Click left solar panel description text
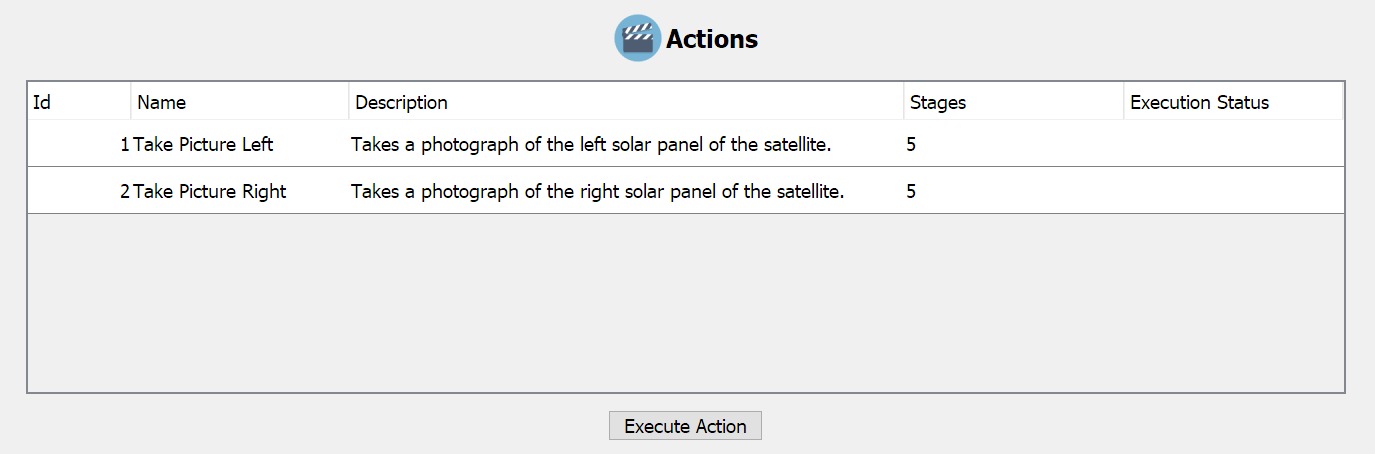The image size is (1375, 454). tap(591, 144)
